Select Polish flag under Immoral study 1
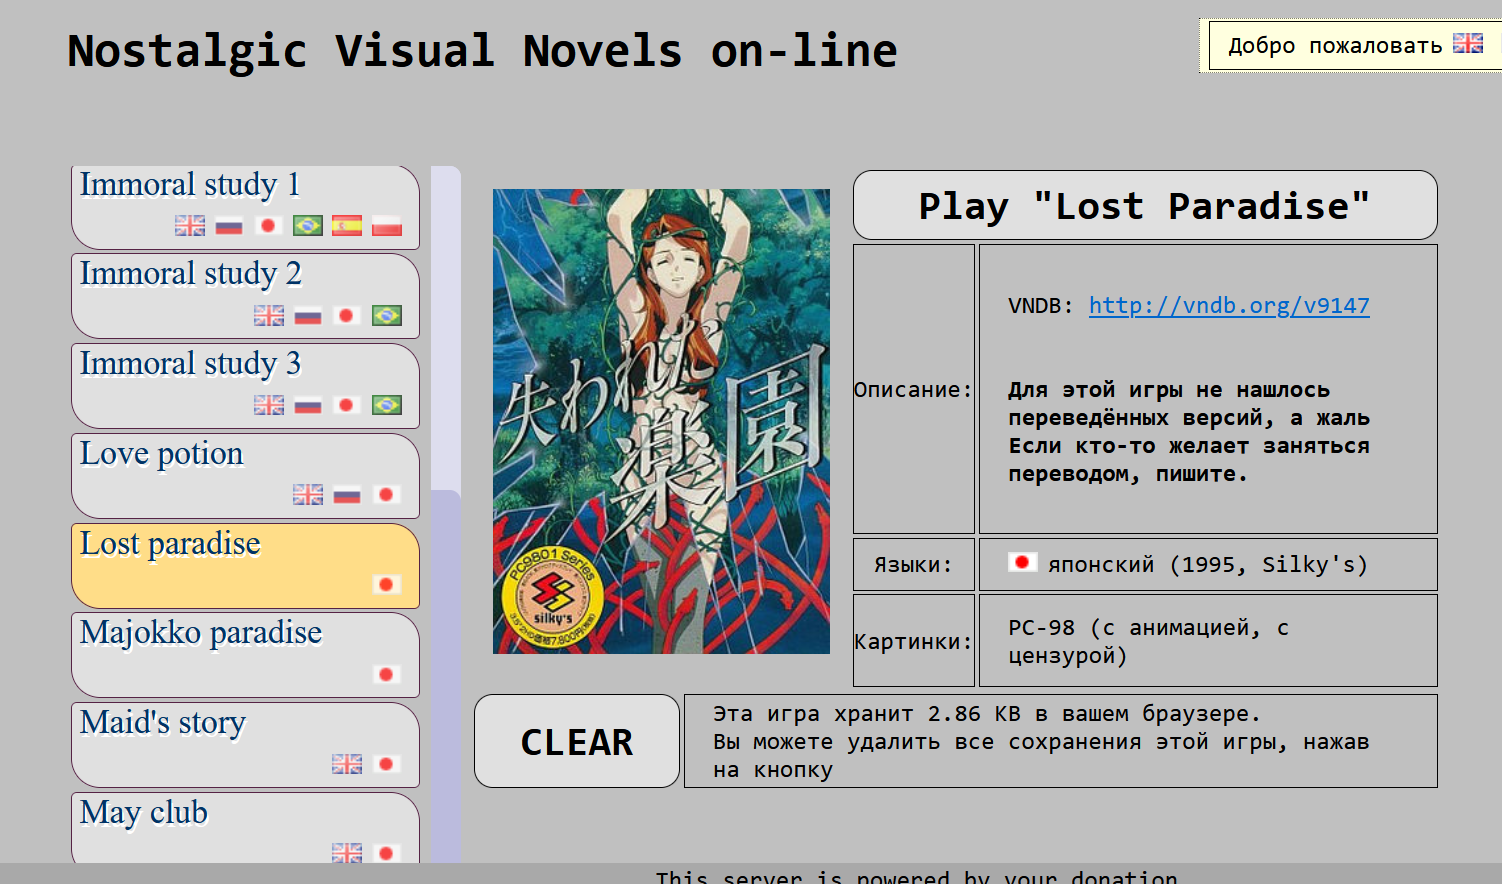This screenshot has height=884, width=1502. pos(386,225)
